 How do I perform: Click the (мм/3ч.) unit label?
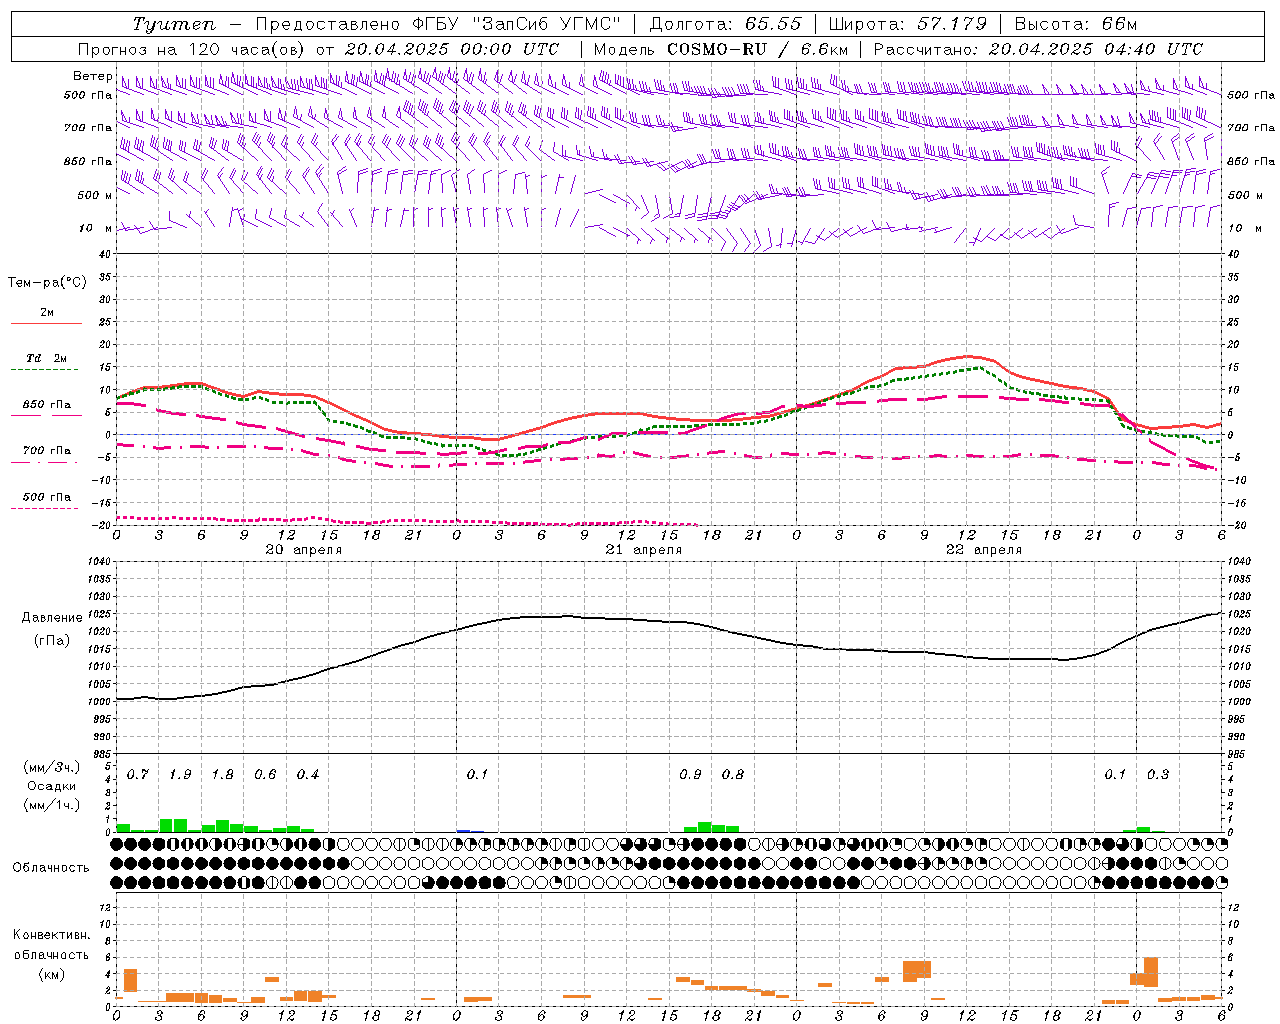click(x=51, y=768)
